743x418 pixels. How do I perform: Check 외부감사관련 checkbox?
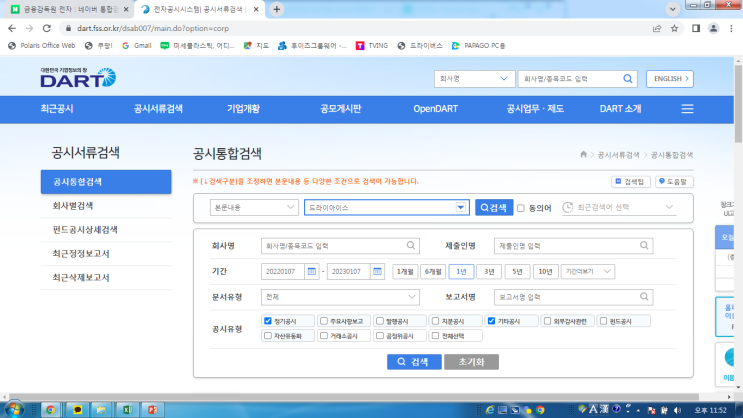pyautogui.click(x=547, y=321)
